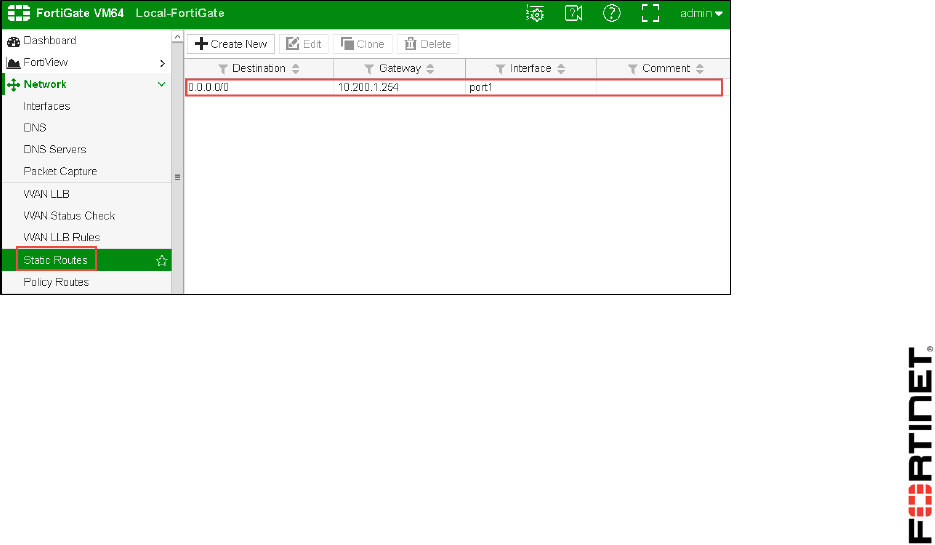The height and width of the screenshot is (545, 935).
Task: Click the 10.200.1.254 gateway cell
Action: [x=400, y=87]
